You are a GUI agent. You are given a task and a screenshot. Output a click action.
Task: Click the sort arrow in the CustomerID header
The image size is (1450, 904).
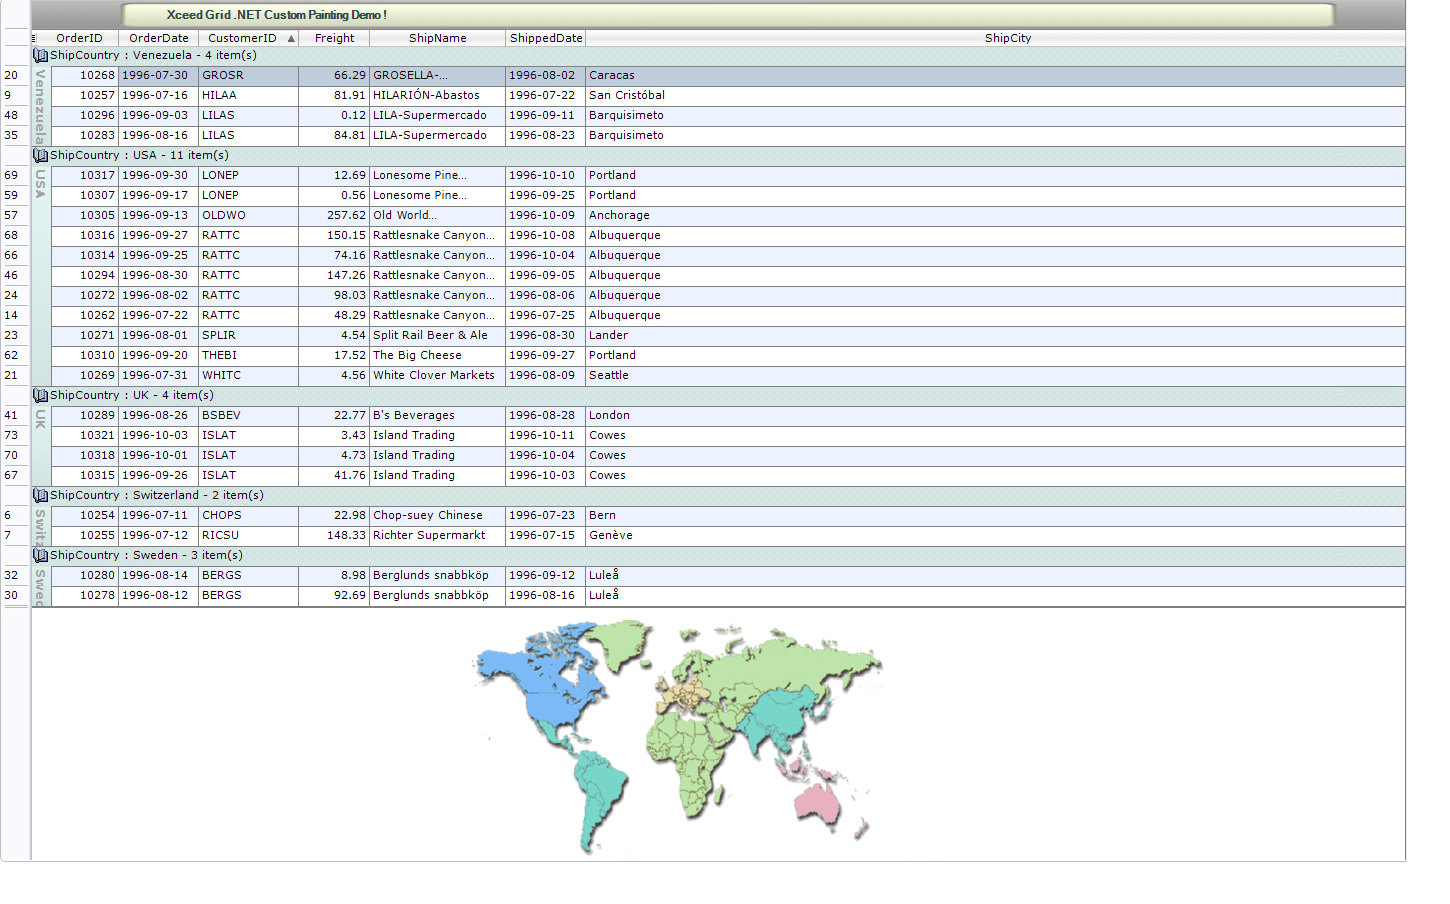[x=291, y=39]
